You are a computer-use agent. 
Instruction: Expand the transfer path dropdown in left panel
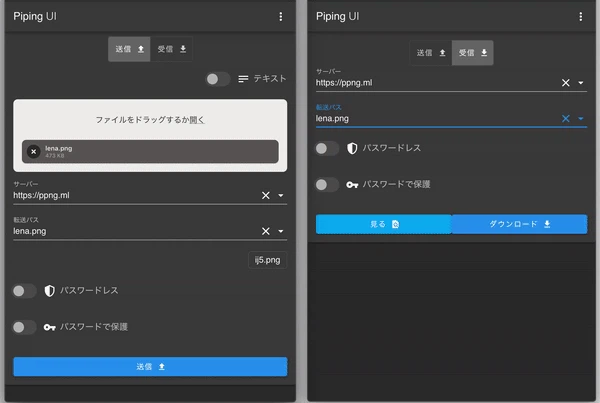[x=281, y=231]
